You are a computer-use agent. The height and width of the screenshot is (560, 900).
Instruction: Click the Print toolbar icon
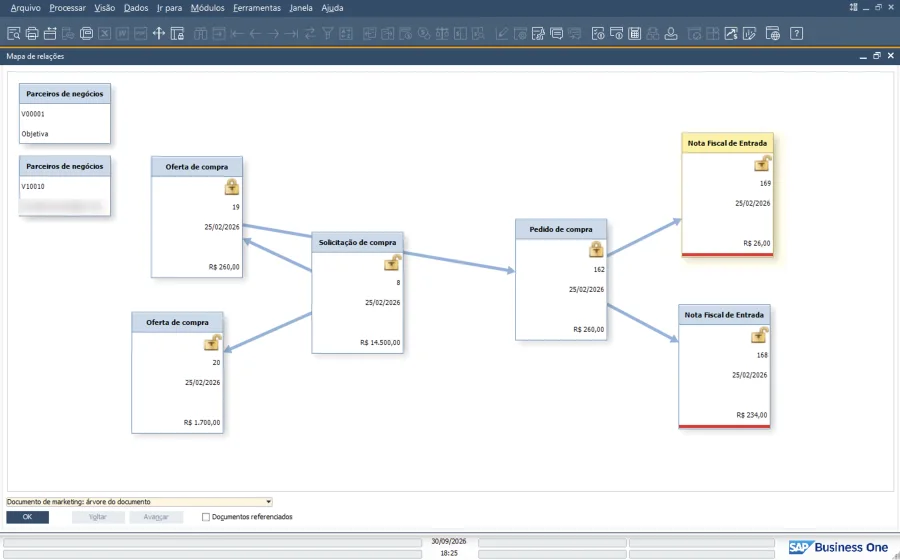(x=32, y=34)
